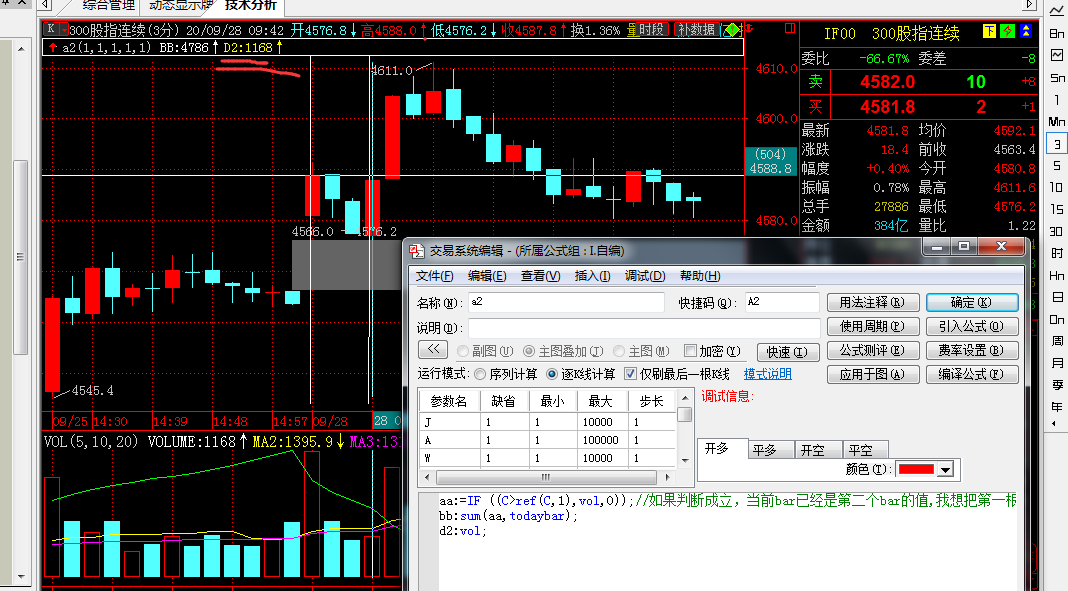
Task: Open 模式说明 link
Action: coord(767,374)
